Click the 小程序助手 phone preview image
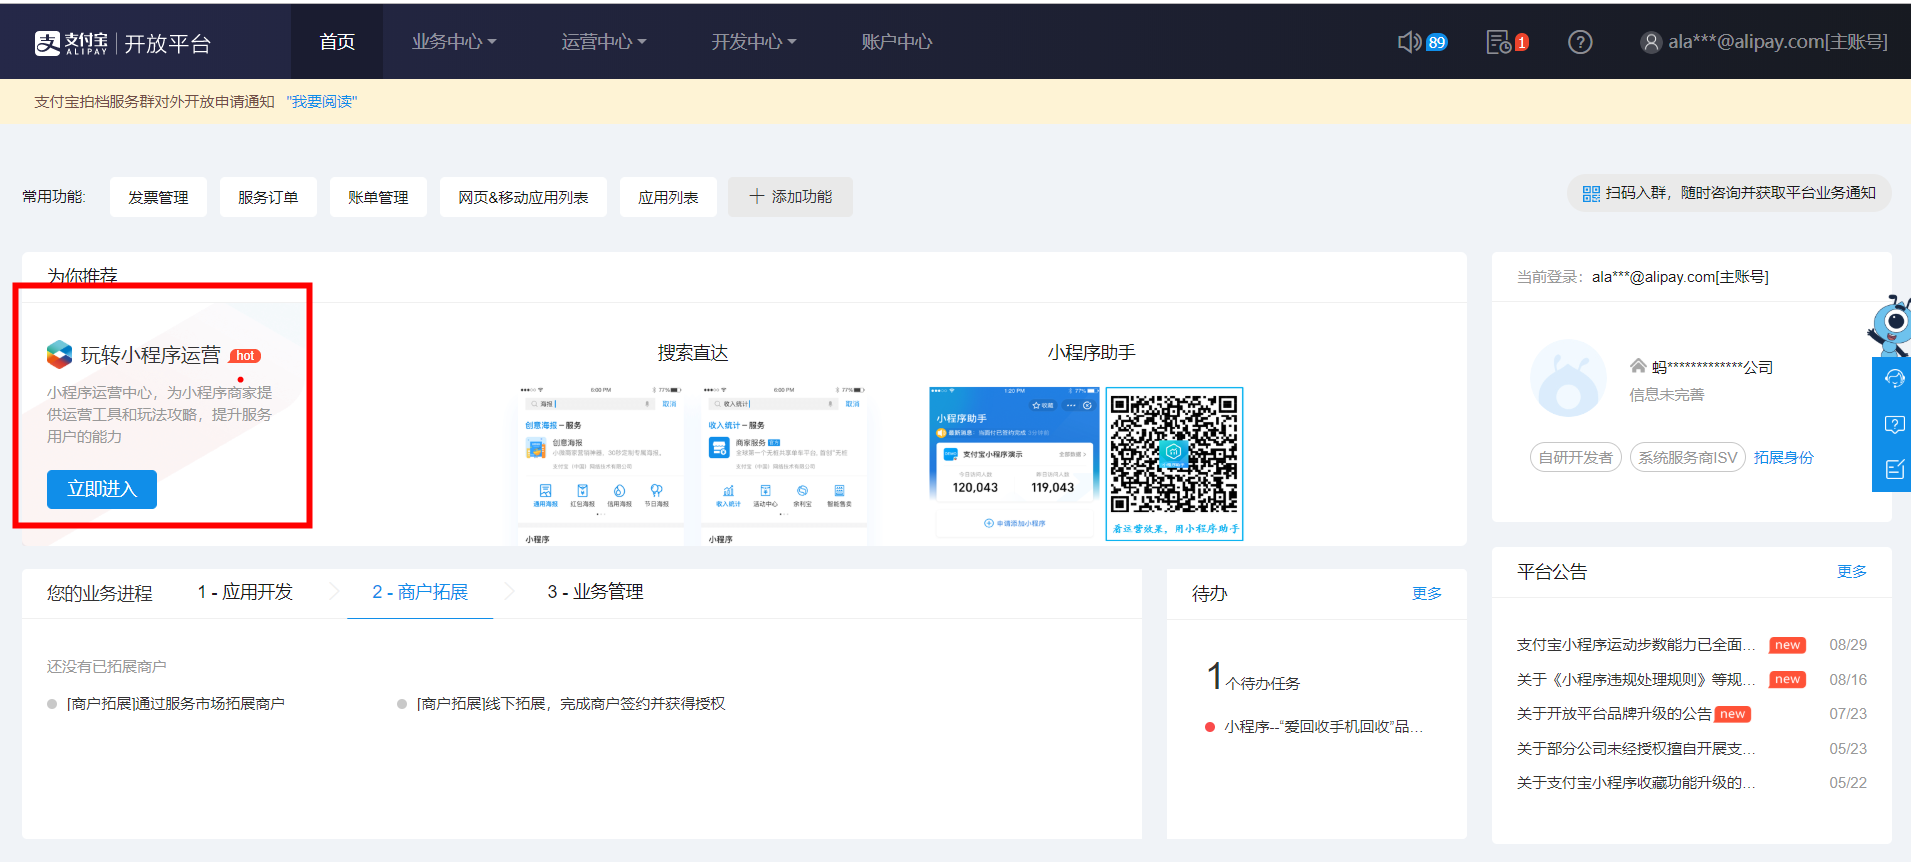The width and height of the screenshot is (1911, 862). click(x=1013, y=462)
